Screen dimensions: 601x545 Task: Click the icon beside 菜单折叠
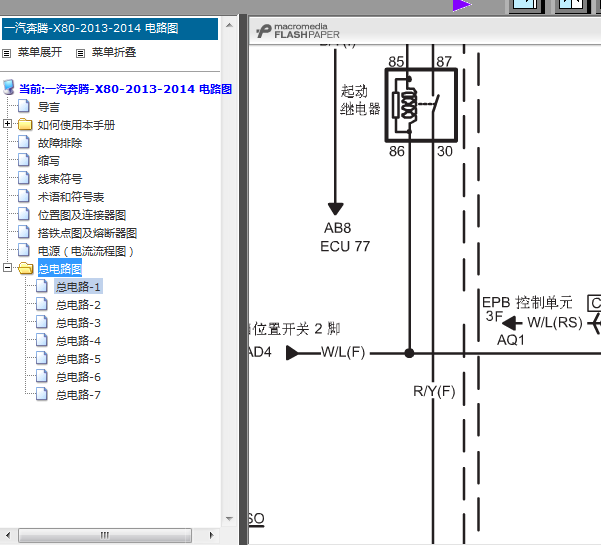(x=80, y=53)
